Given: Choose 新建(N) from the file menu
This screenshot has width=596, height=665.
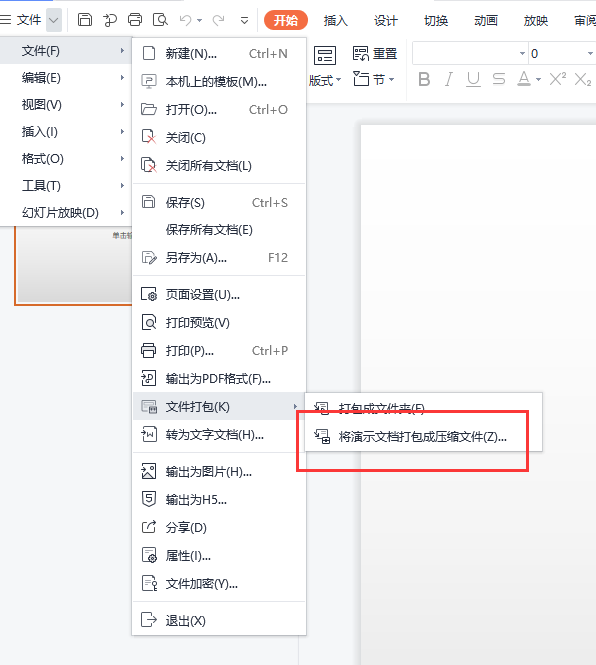Looking at the screenshot, I should point(219,54).
